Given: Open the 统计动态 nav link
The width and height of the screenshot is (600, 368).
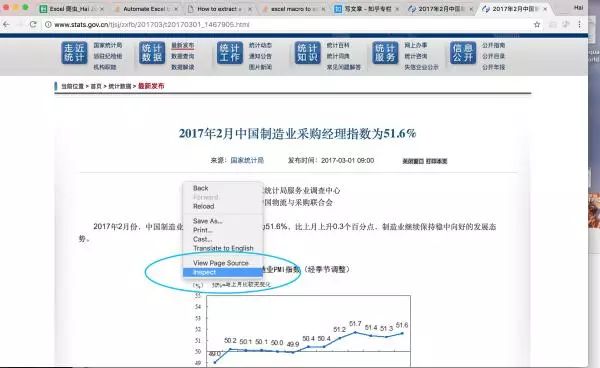Looking at the screenshot, I should point(260,45).
